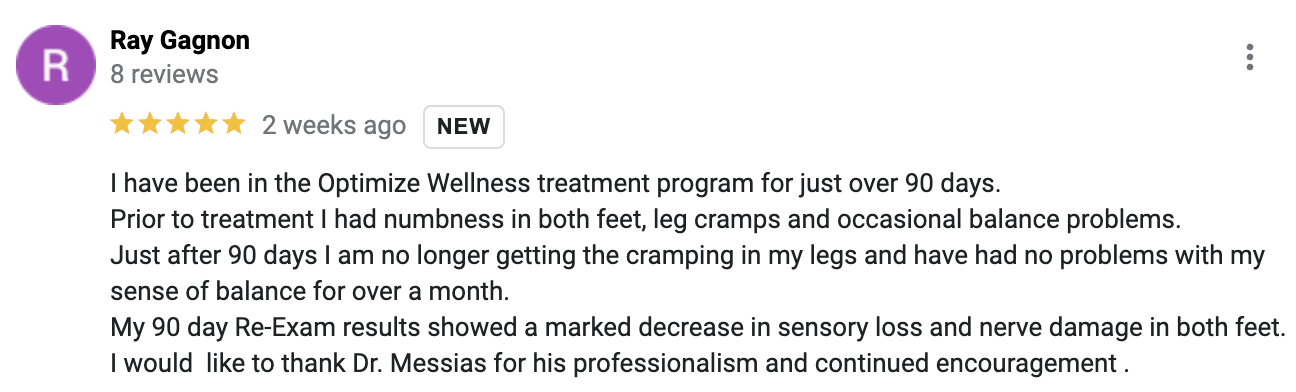Open the three-dot more options menu
1296x392 pixels.
1250,57
